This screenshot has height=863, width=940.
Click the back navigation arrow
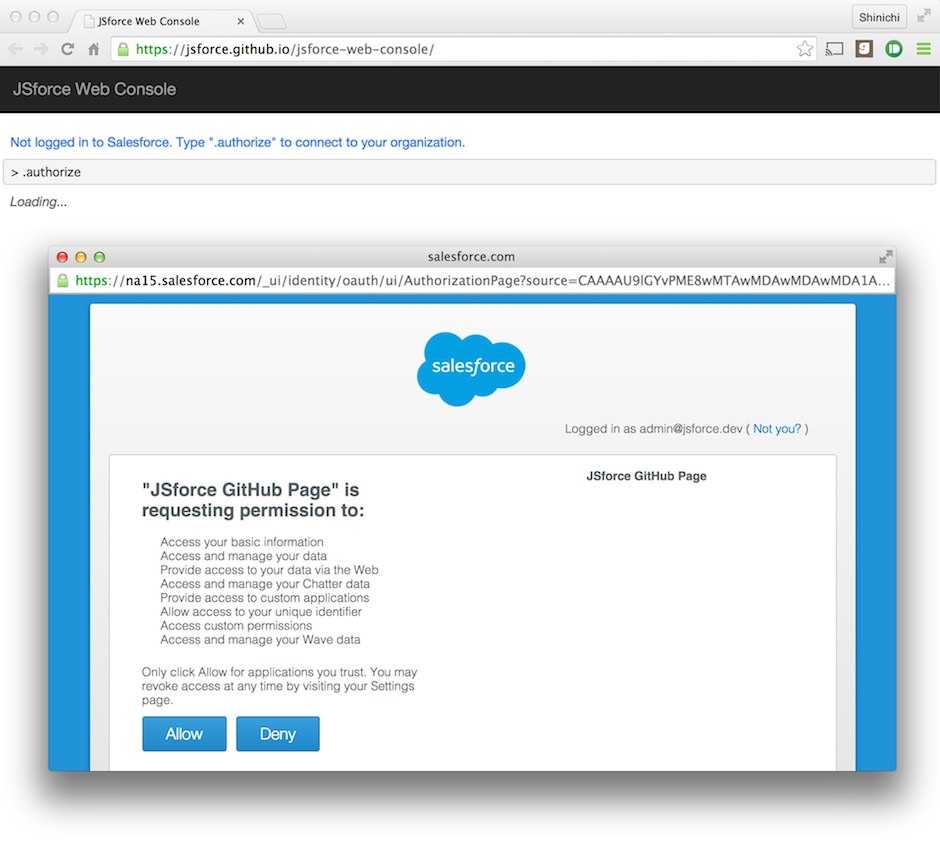point(16,48)
